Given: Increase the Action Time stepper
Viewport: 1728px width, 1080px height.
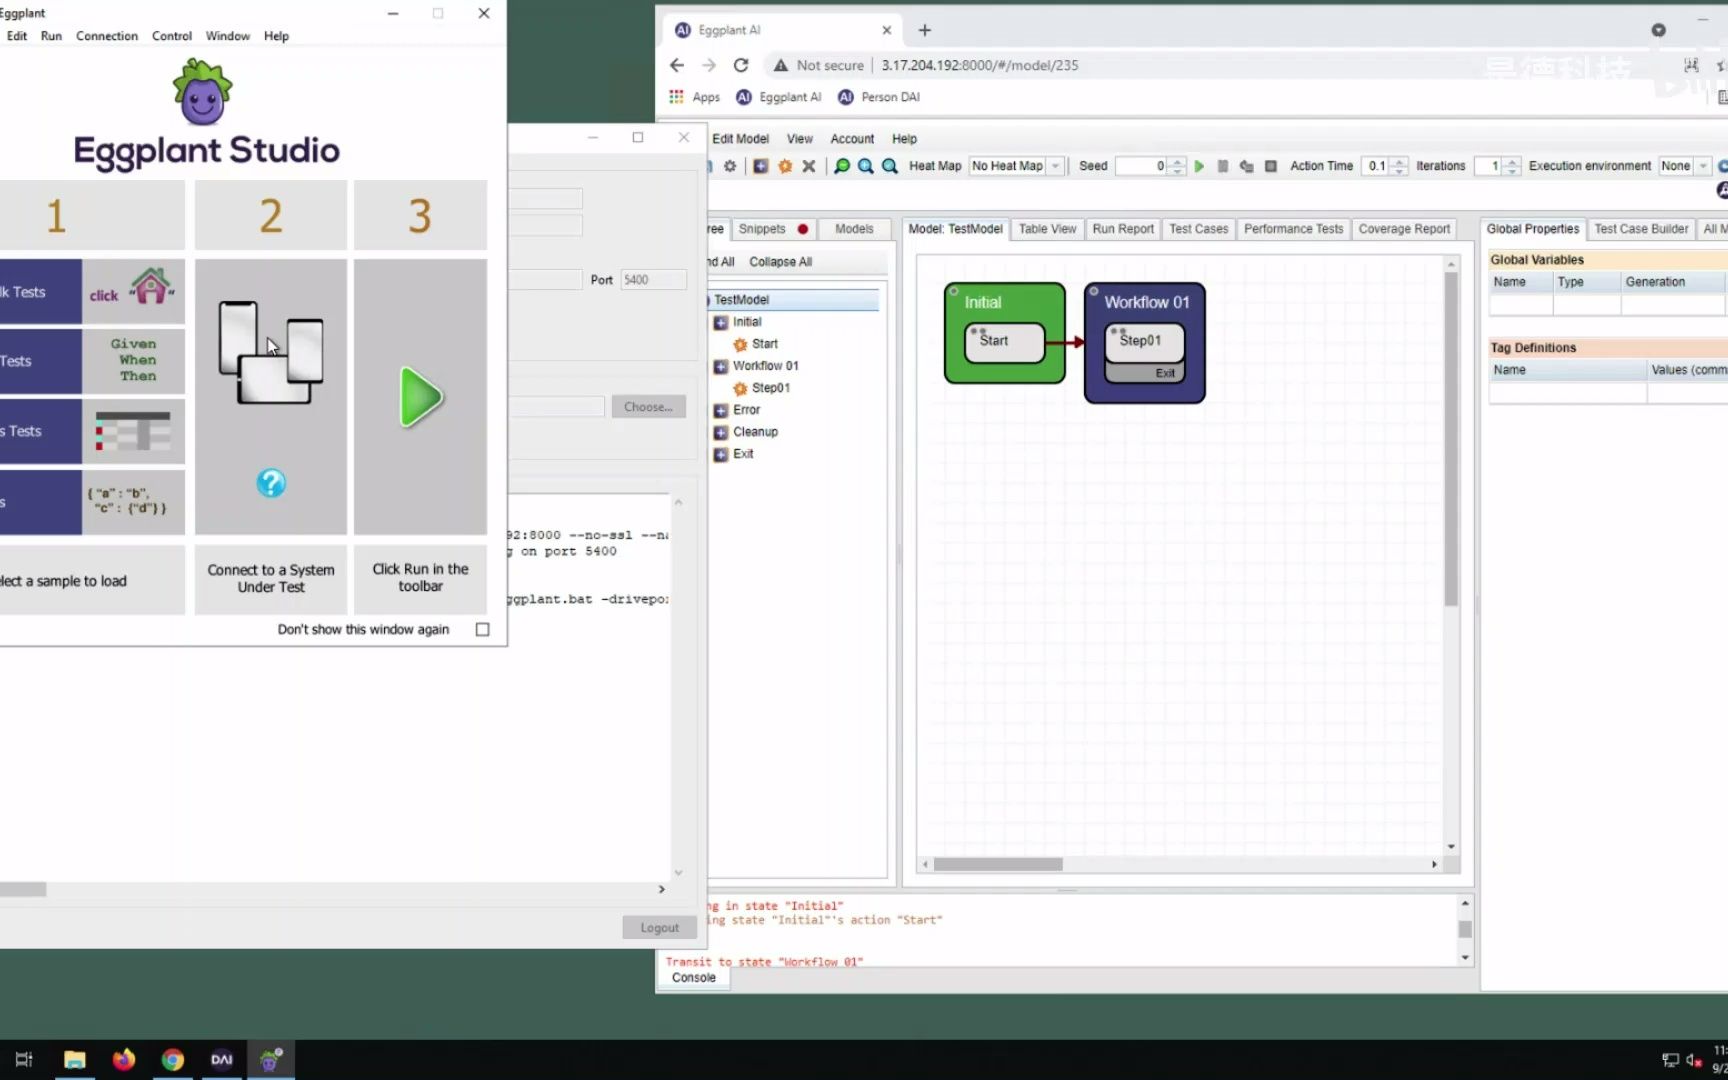Looking at the screenshot, I should (1400, 162).
